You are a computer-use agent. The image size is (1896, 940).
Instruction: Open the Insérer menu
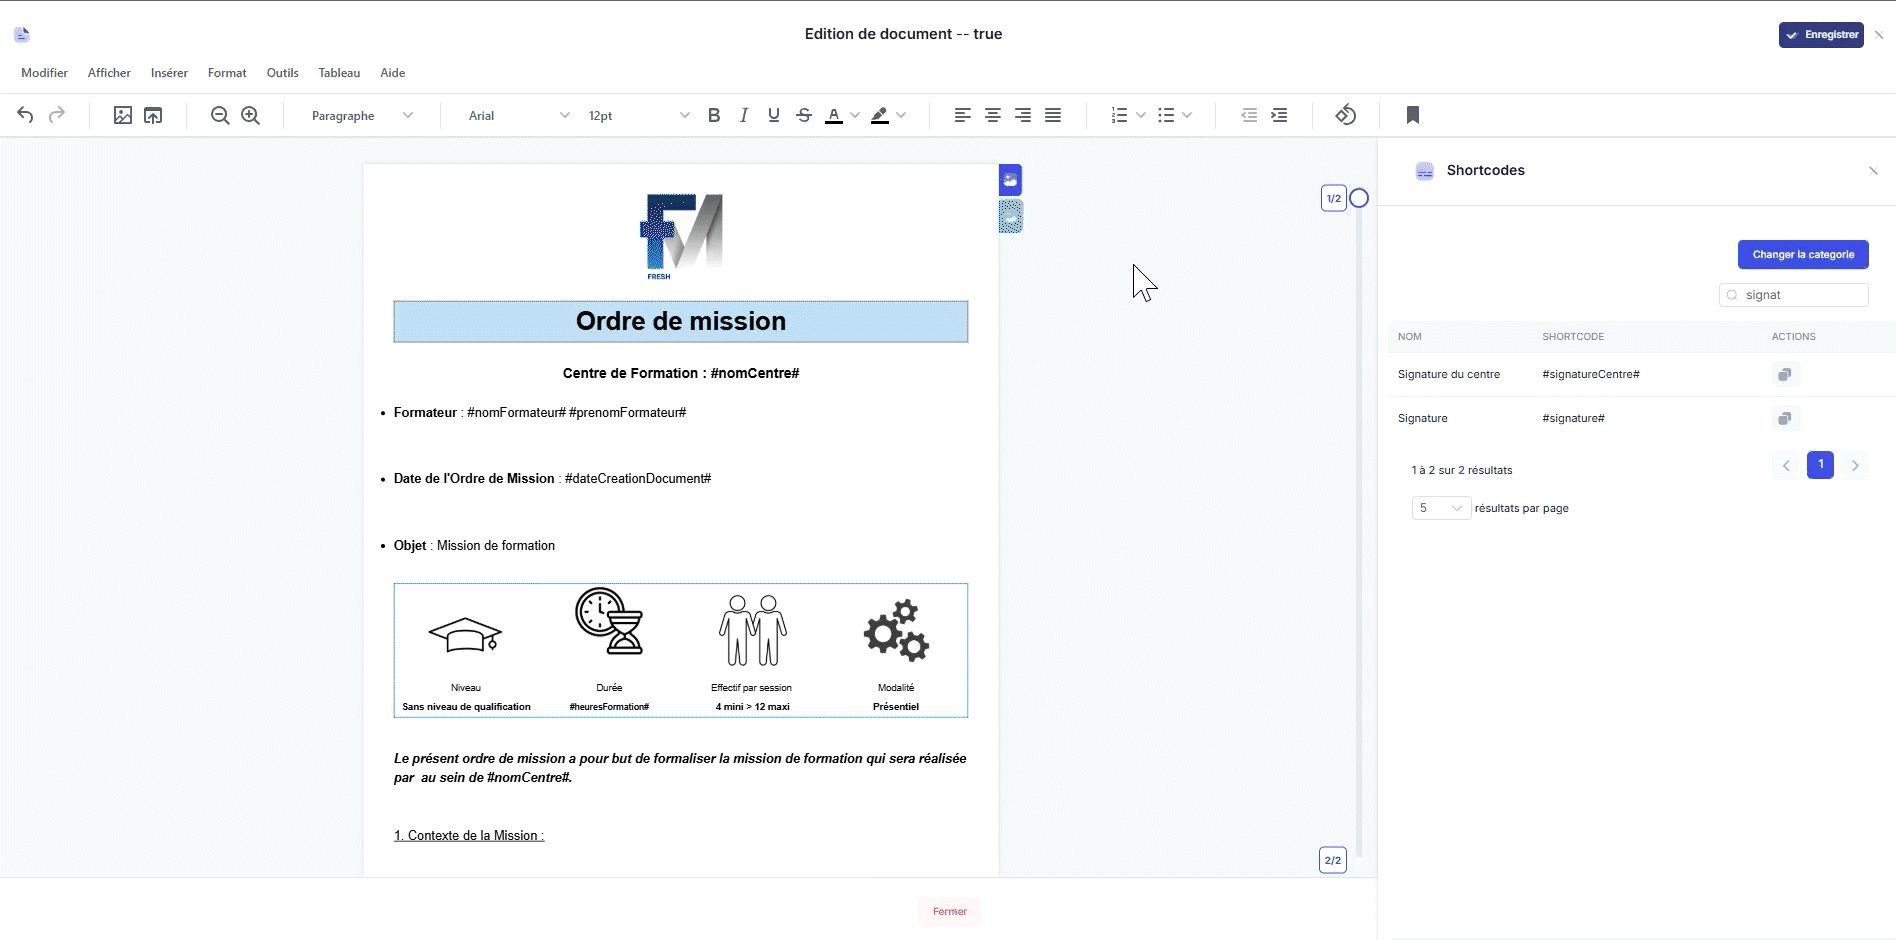[169, 73]
